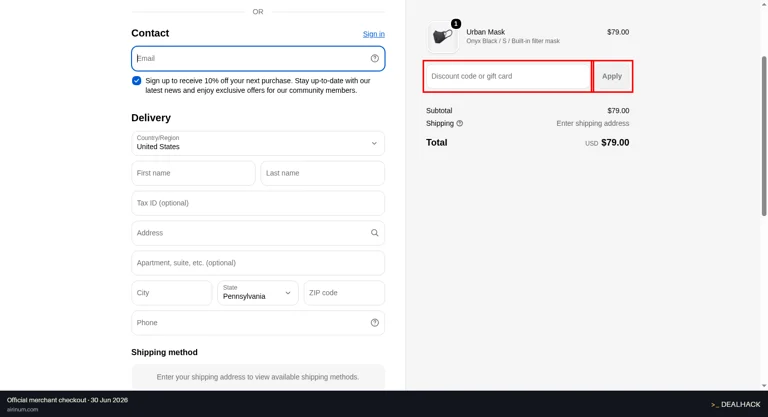This screenshot has height=417, width=768.
Task: Focus the Email input field
Action: (258, 58)
